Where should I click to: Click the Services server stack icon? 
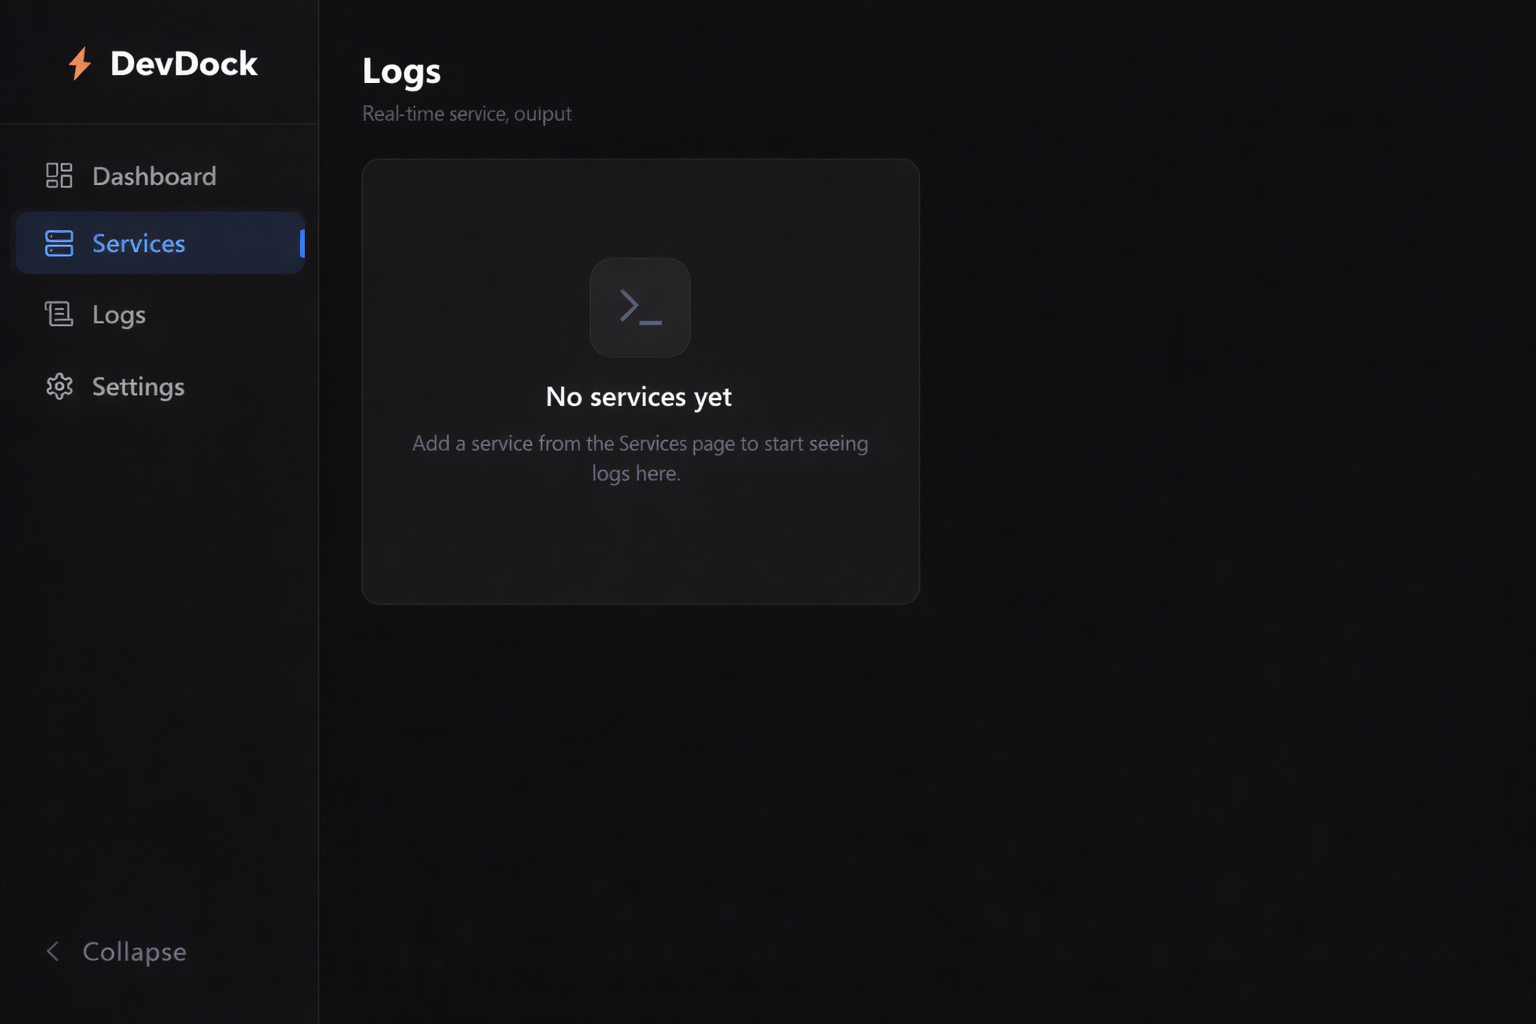(59, 243)
